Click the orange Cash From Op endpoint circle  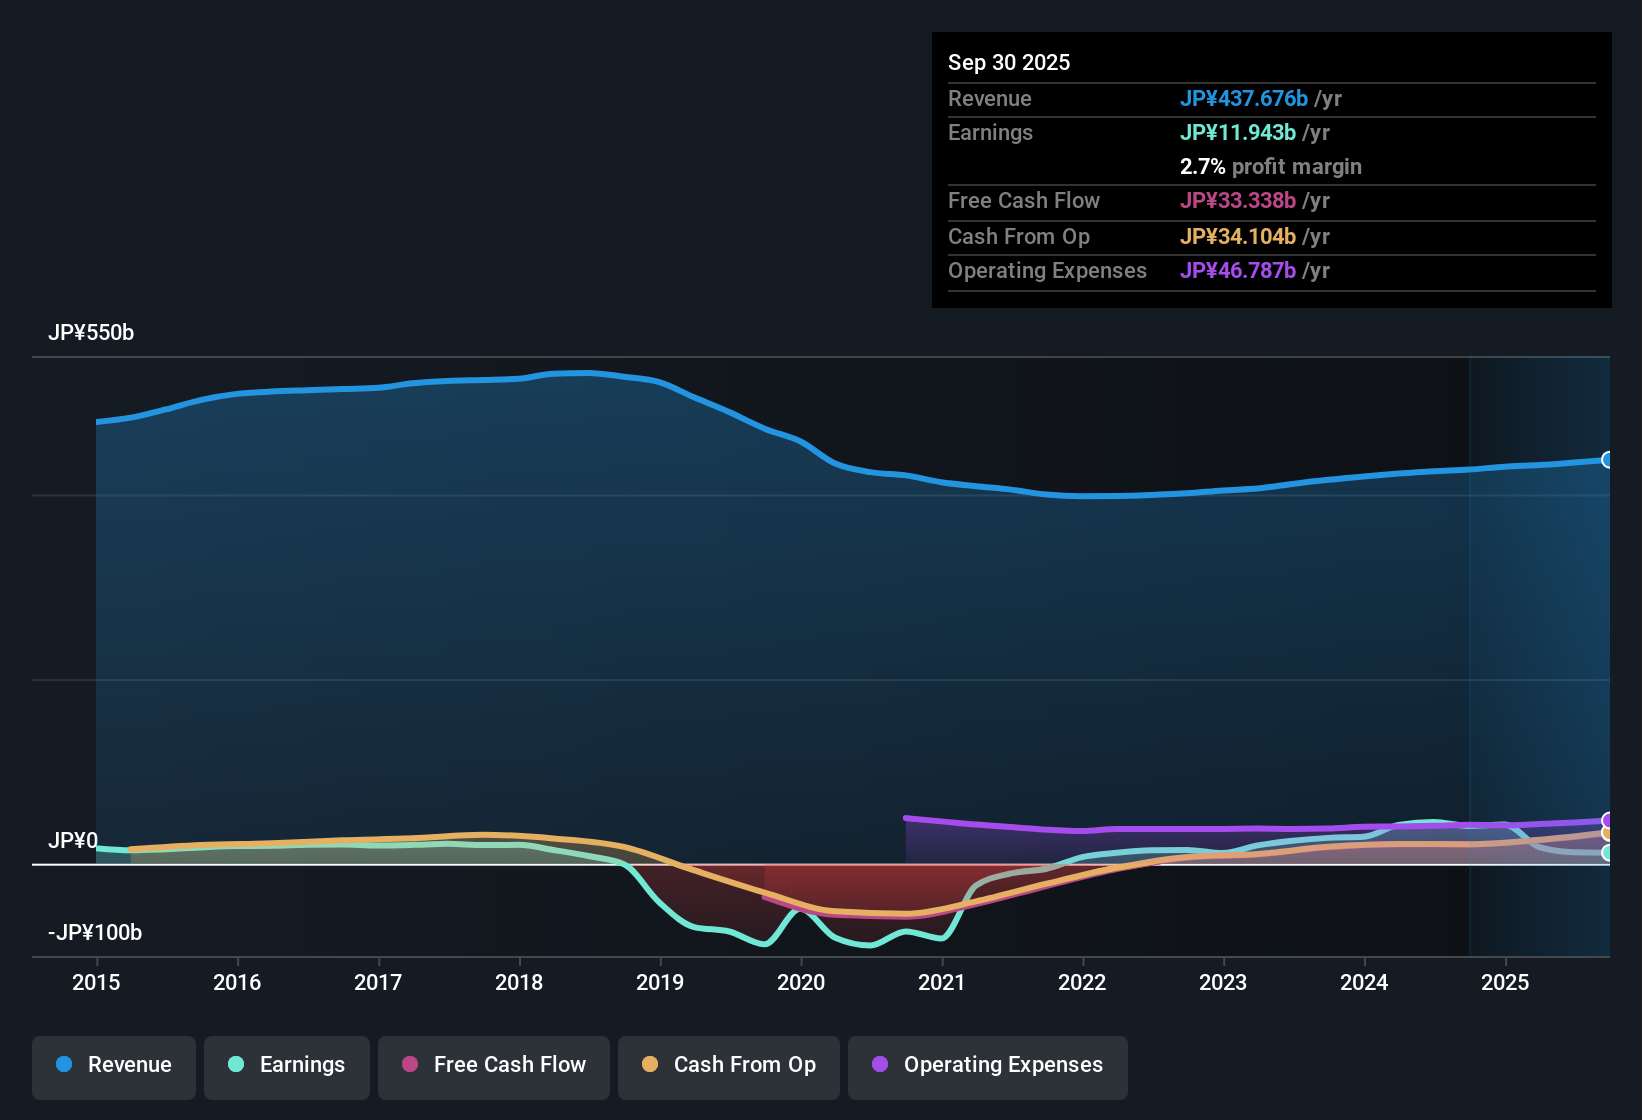1607,833
